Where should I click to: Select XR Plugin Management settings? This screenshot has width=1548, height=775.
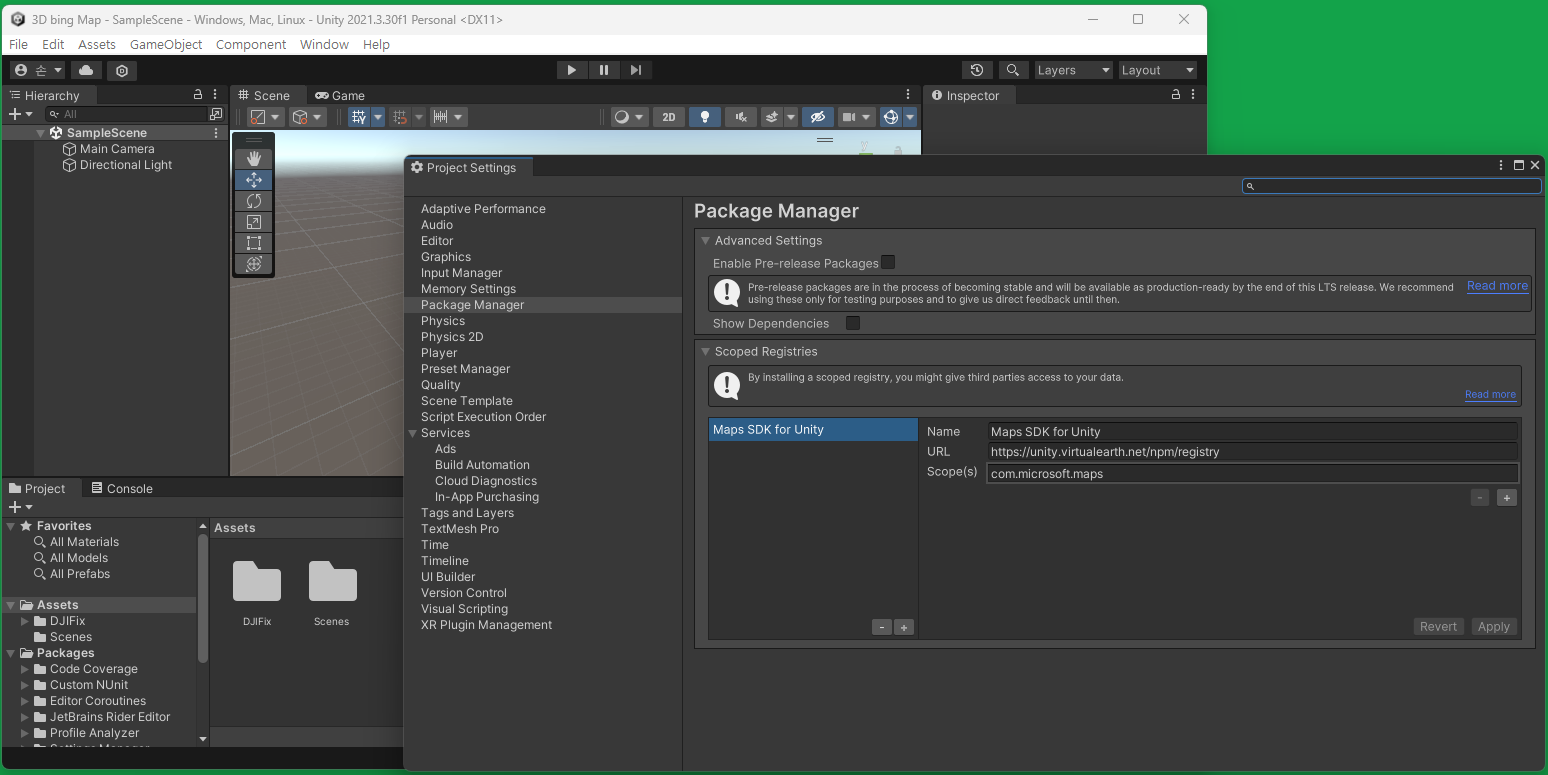(486, 625)
